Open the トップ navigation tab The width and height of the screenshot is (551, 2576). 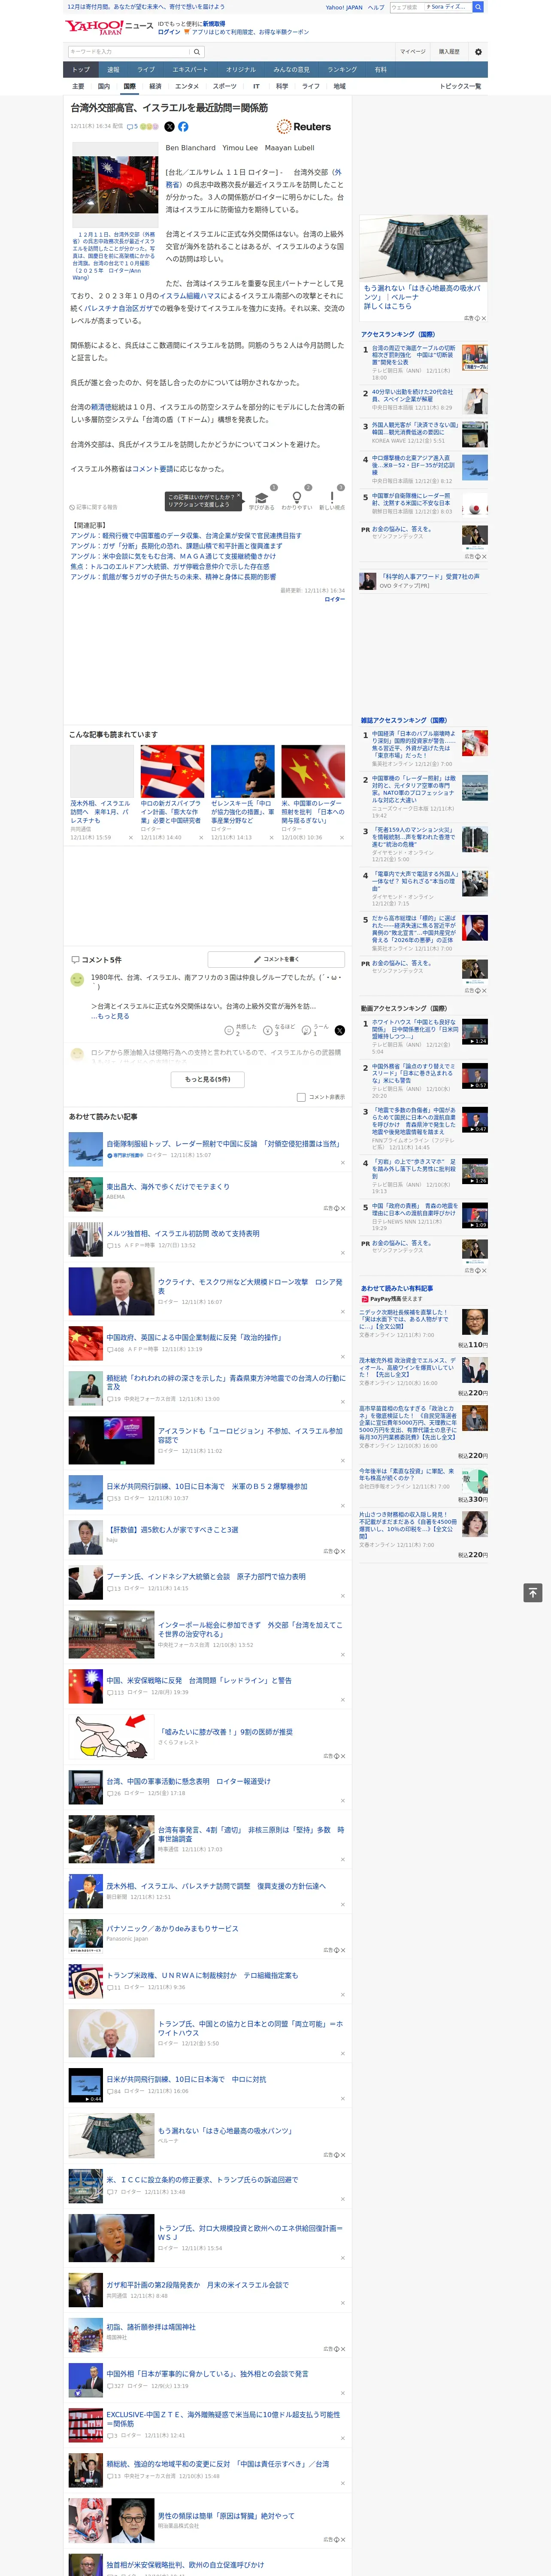tap(81, 70)
